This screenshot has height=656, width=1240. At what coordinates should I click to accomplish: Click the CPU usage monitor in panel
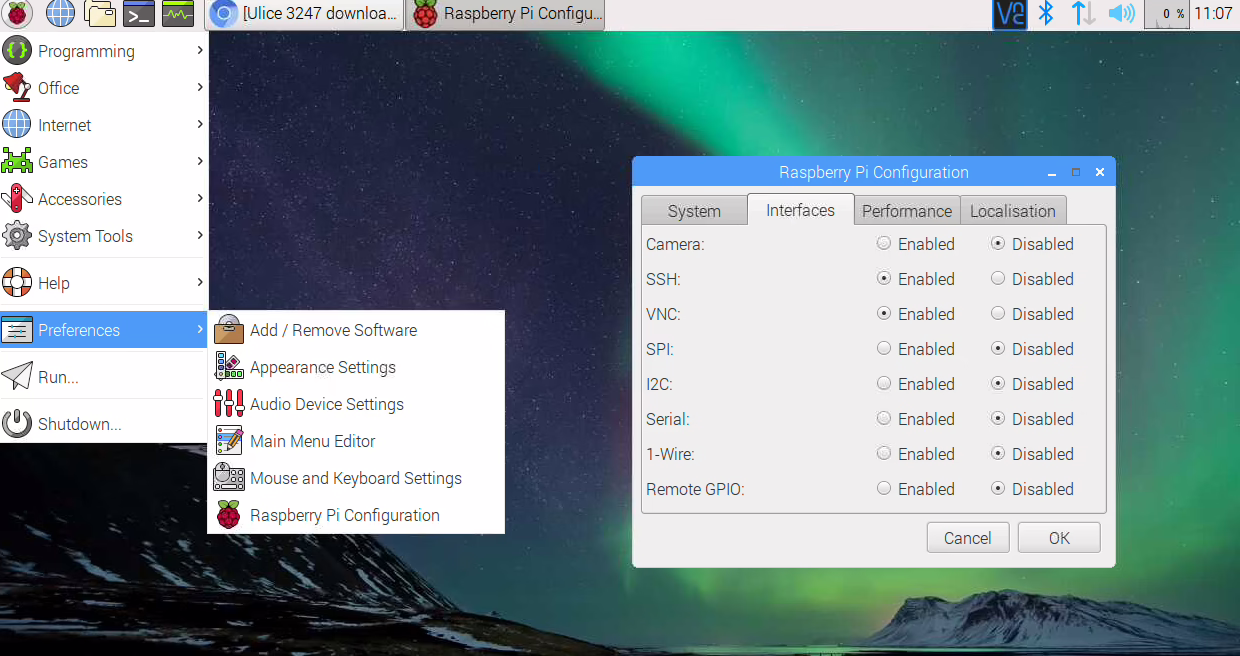1166,14
